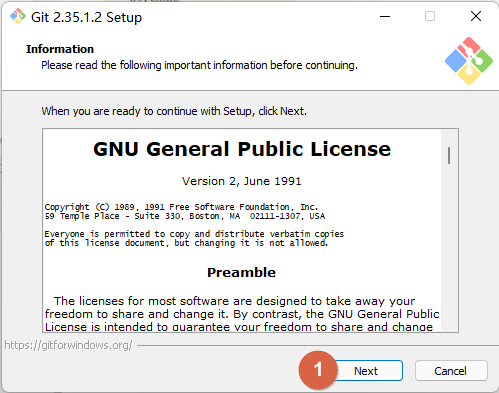Click the Git icon in the title bar
This screenshot has width=499, height=393.
coord(18,16)
